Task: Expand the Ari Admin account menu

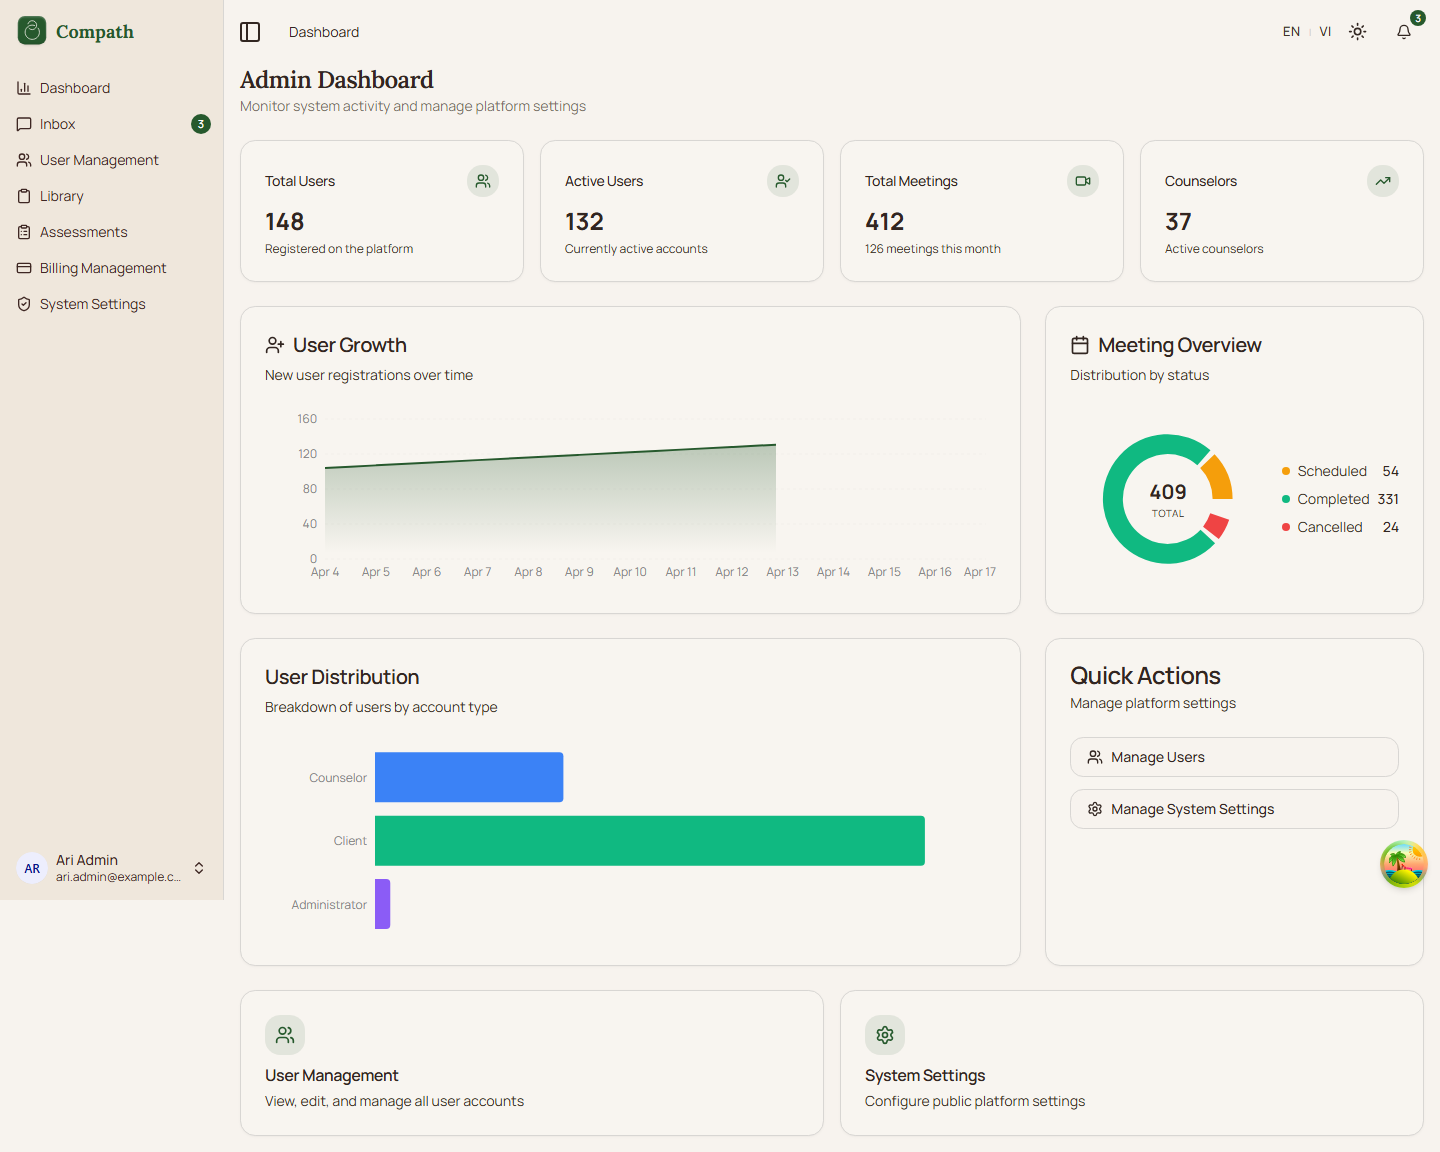Action: click(199, 868)
